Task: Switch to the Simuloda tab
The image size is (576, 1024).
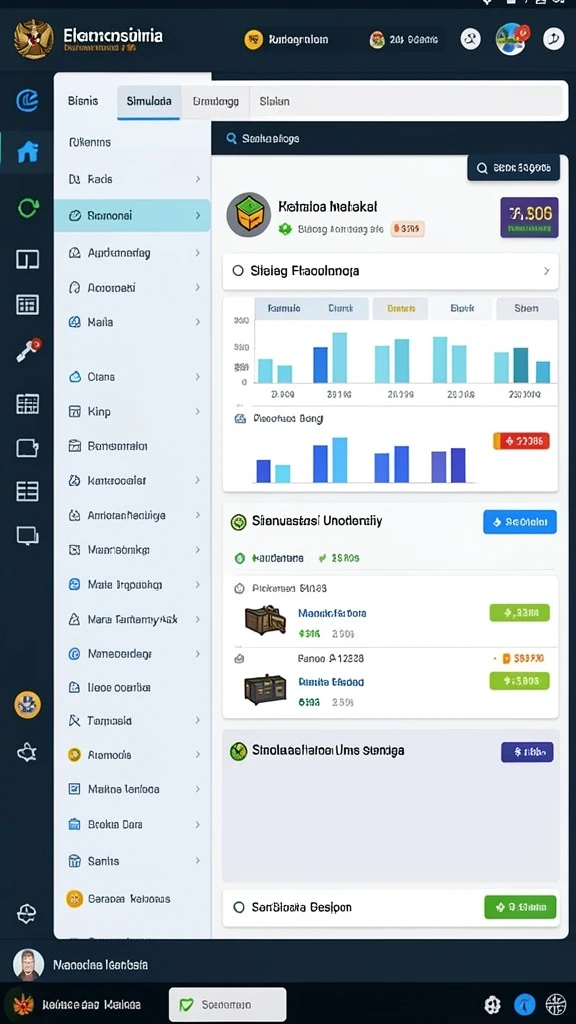Action: [x=149, y=101]
